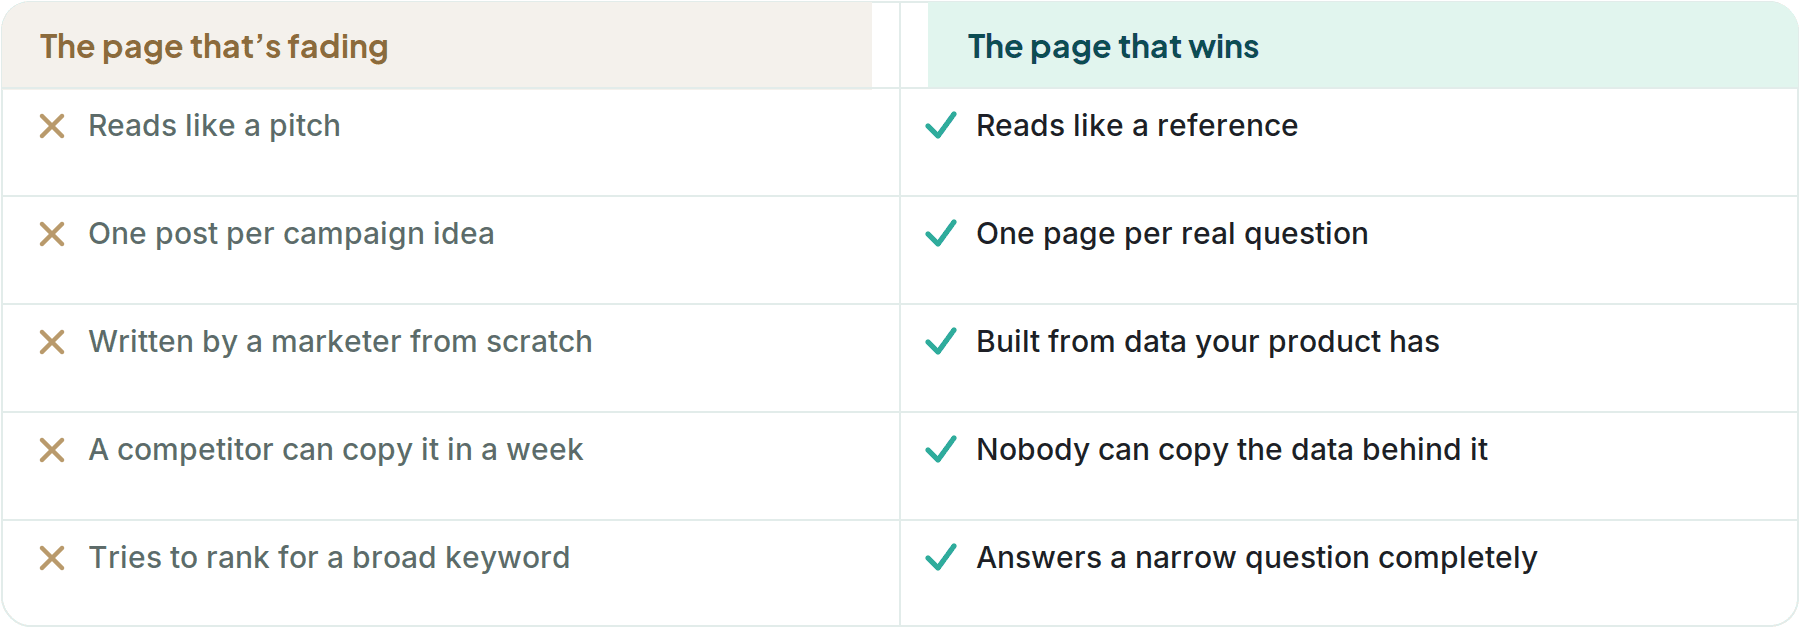Click checkmark next to Answers a narrow question
Screen dimensions: 1800x628
(x=941, y=557)
